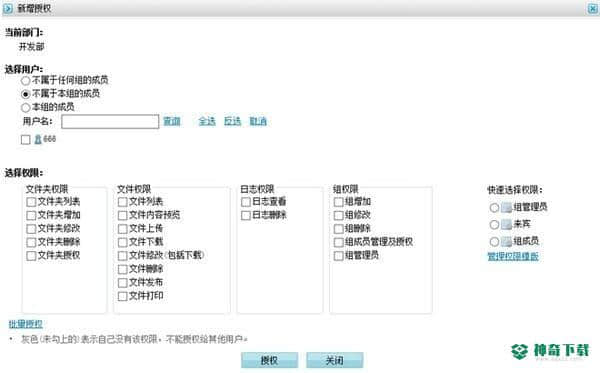
Task: Tick 组修改 permission checkbox
Action: tap(338, 215)
